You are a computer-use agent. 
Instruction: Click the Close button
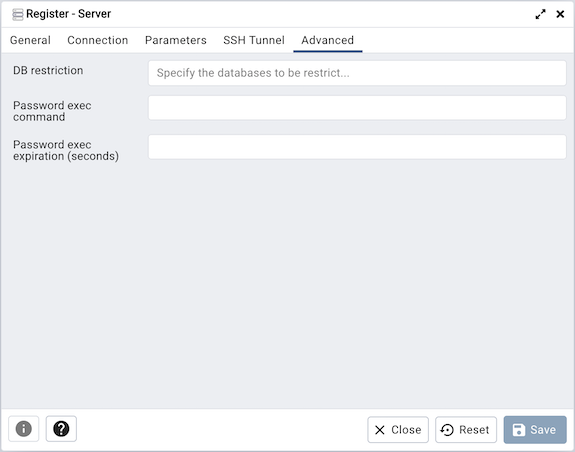[x=398, y=430]
